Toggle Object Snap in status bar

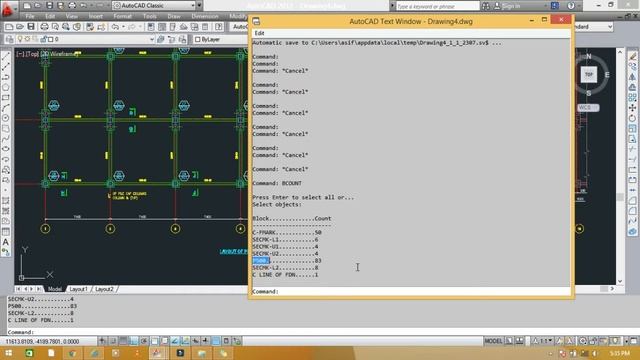point(154,341)
